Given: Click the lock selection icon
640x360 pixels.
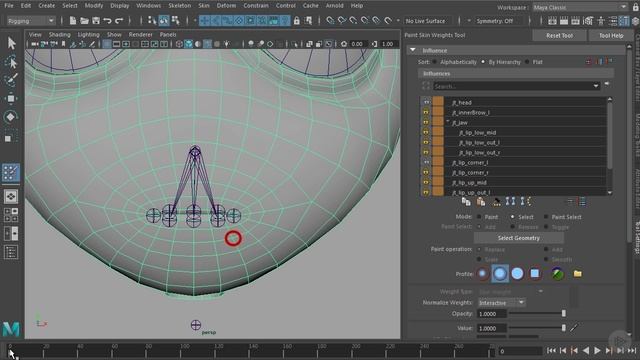Looking at the screenshot, I should pos(297,20).
